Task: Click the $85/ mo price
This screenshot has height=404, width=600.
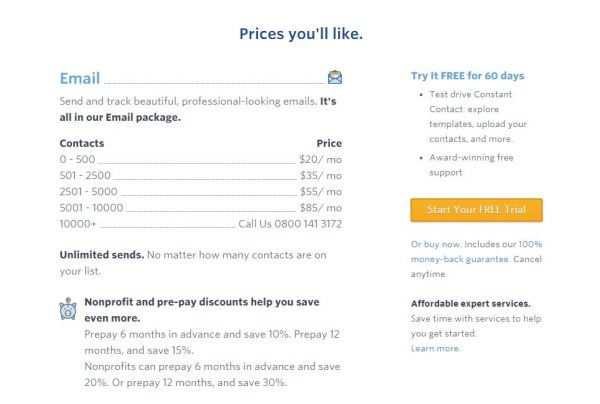Action: click(321, 207)
